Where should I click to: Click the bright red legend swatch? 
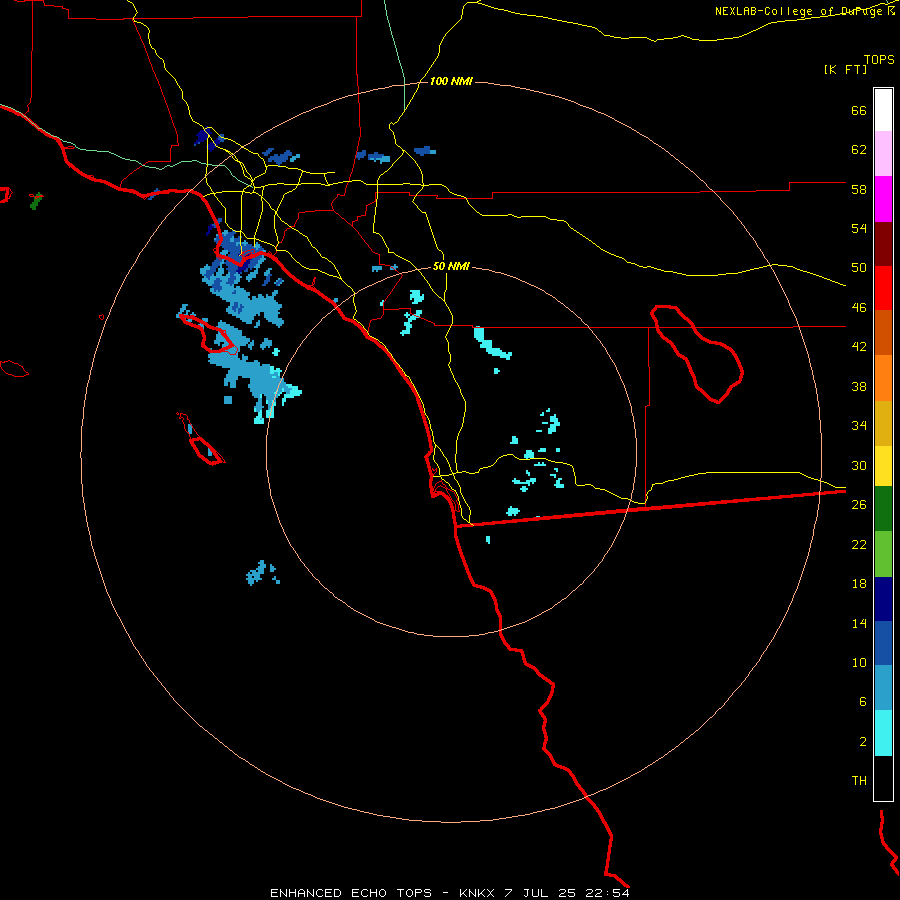coord(883,288)
